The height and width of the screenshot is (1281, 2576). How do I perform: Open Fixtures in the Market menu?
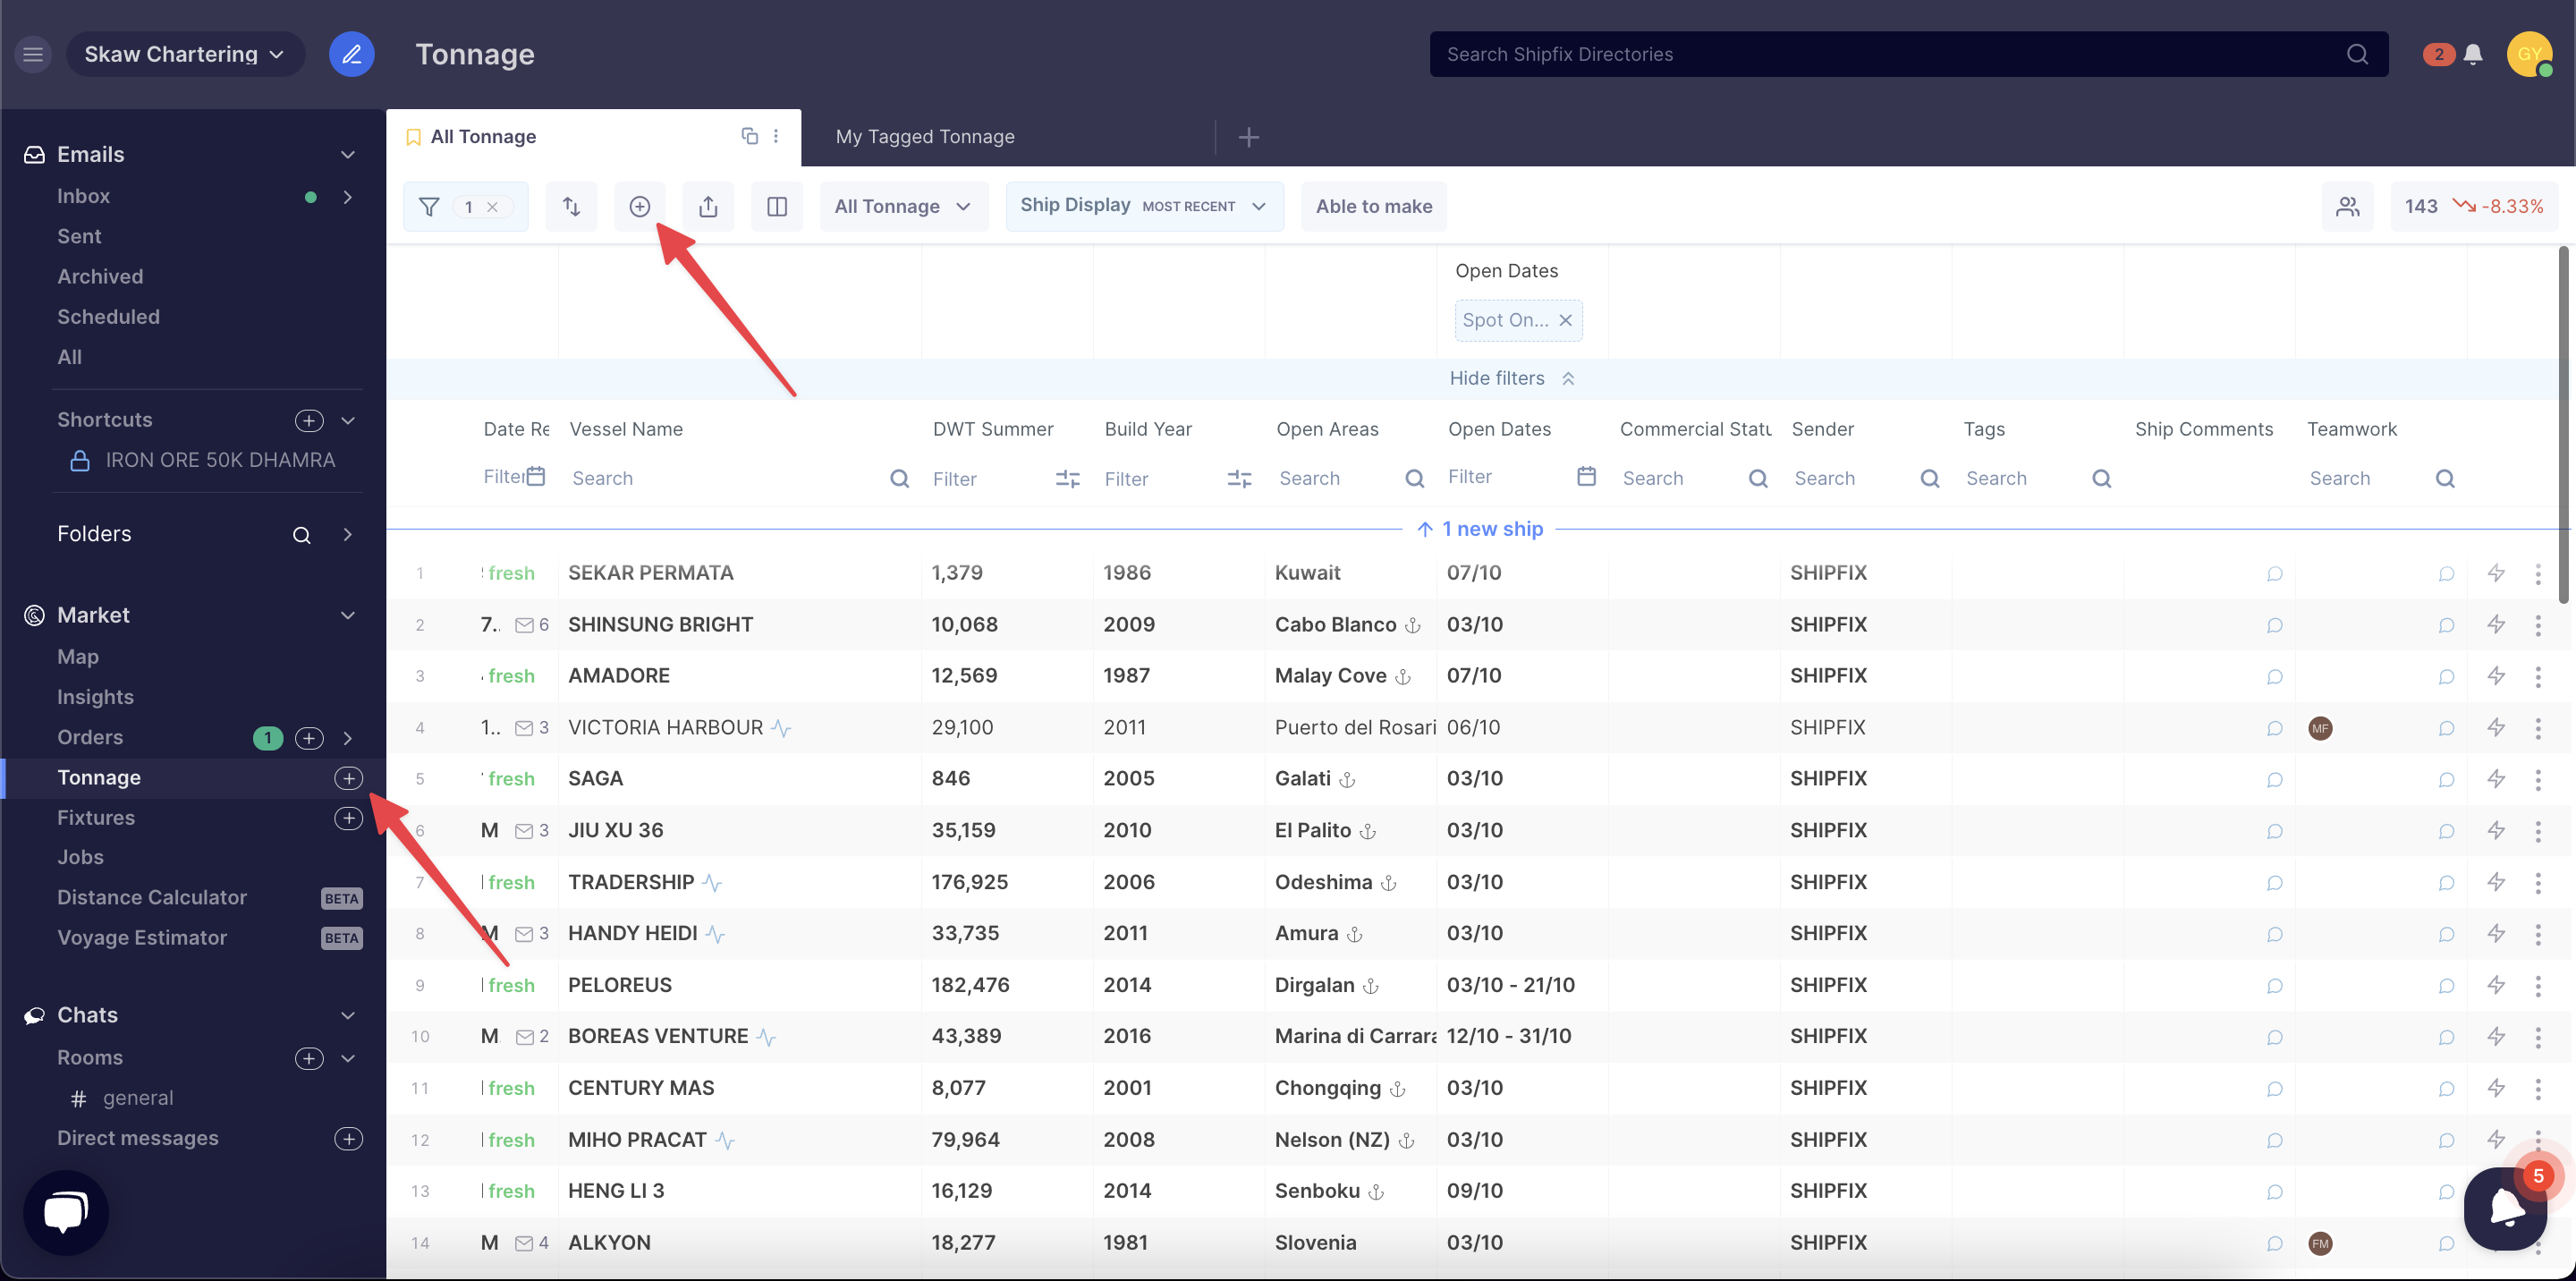click(x=96, y=818)
